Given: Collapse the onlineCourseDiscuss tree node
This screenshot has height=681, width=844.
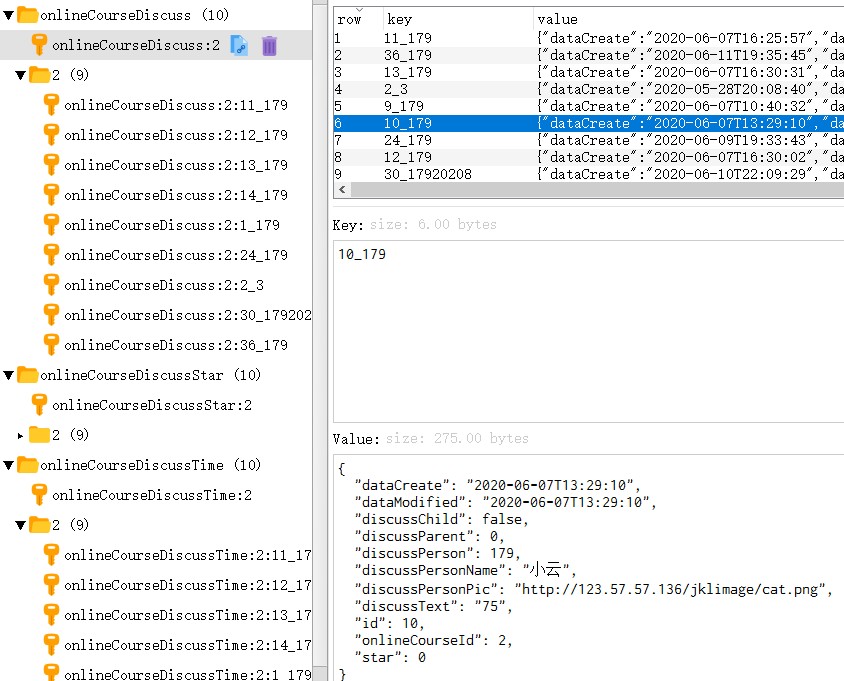Looking at the screenshot, I should [8, 15].
